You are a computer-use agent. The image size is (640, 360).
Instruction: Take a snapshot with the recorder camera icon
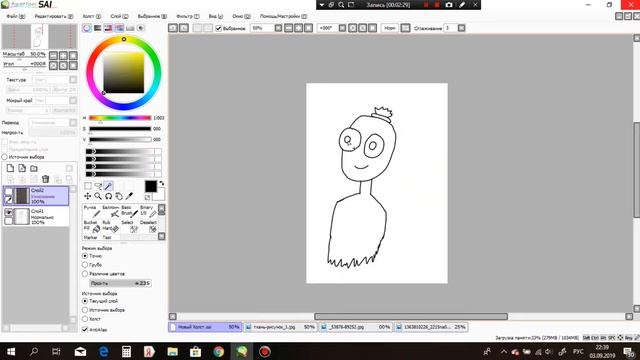click(449, 5)
